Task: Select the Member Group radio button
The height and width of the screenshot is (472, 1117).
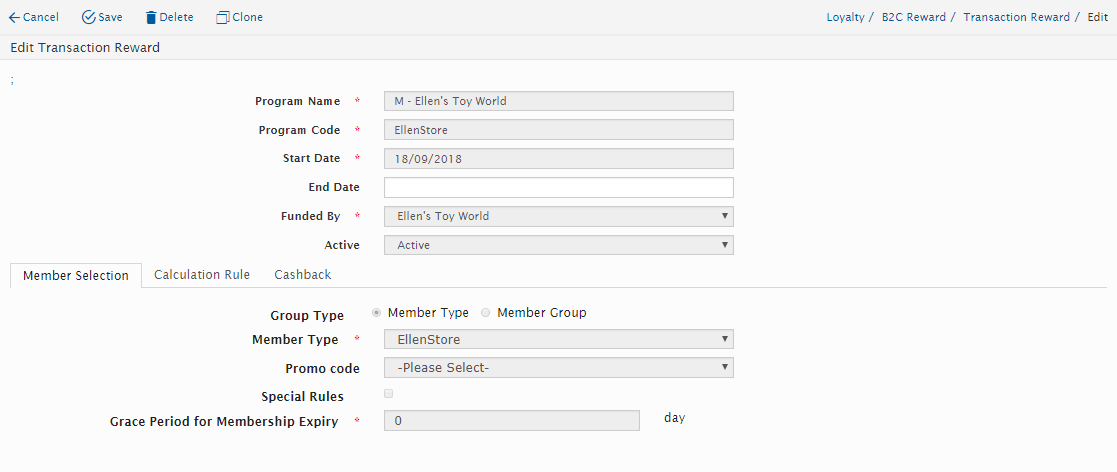Action: pos(486,313)
